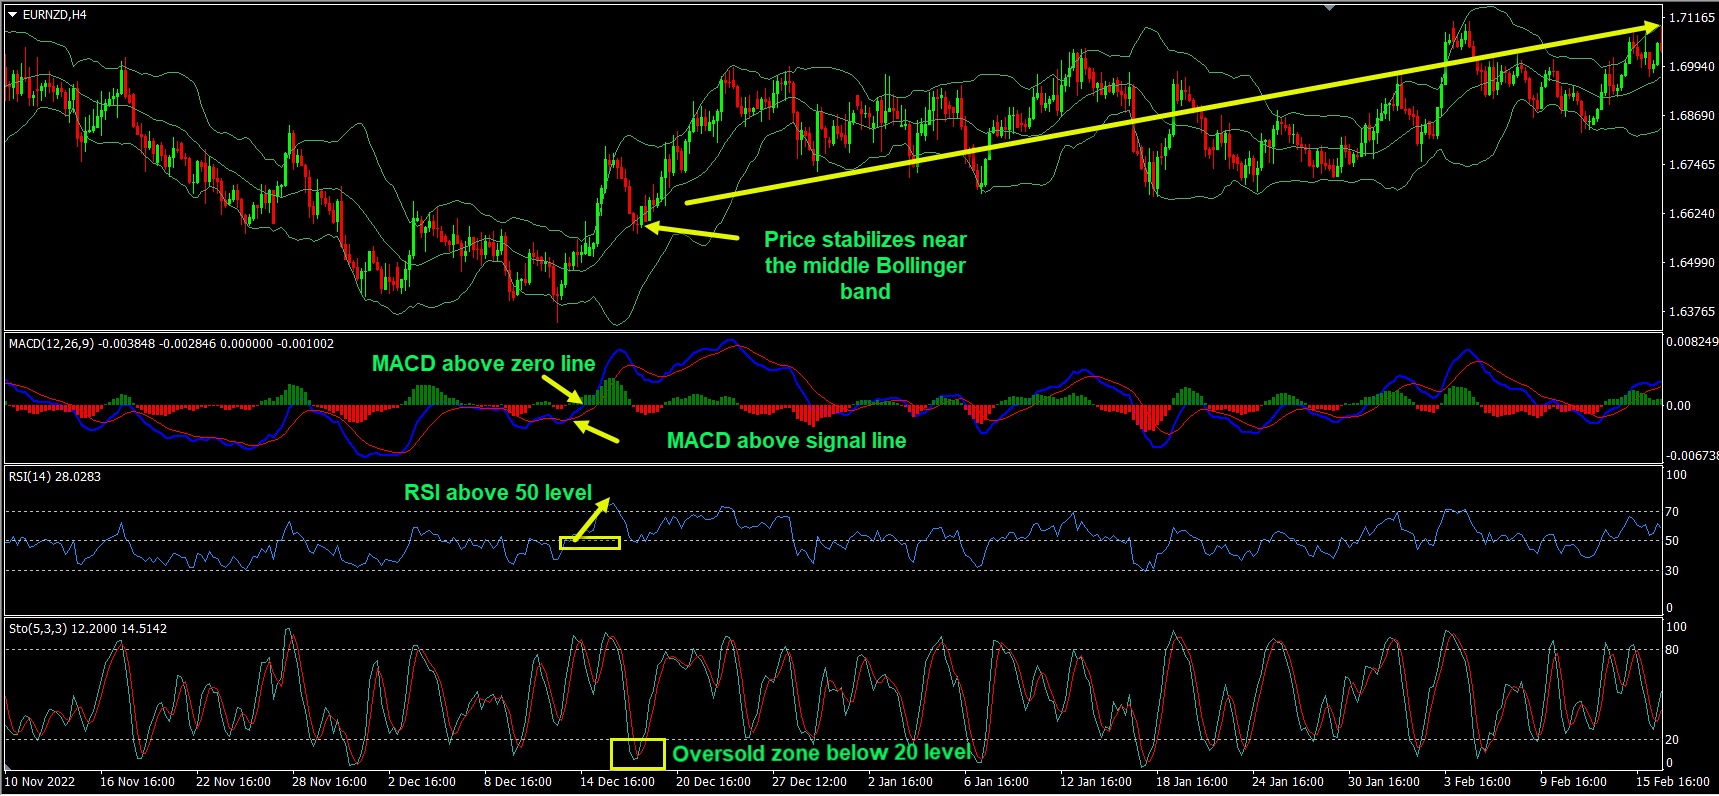The image size is (1719, 796).
Task: Click 'Oversold zone below 20 level' annotation
Action: (821, 753)
